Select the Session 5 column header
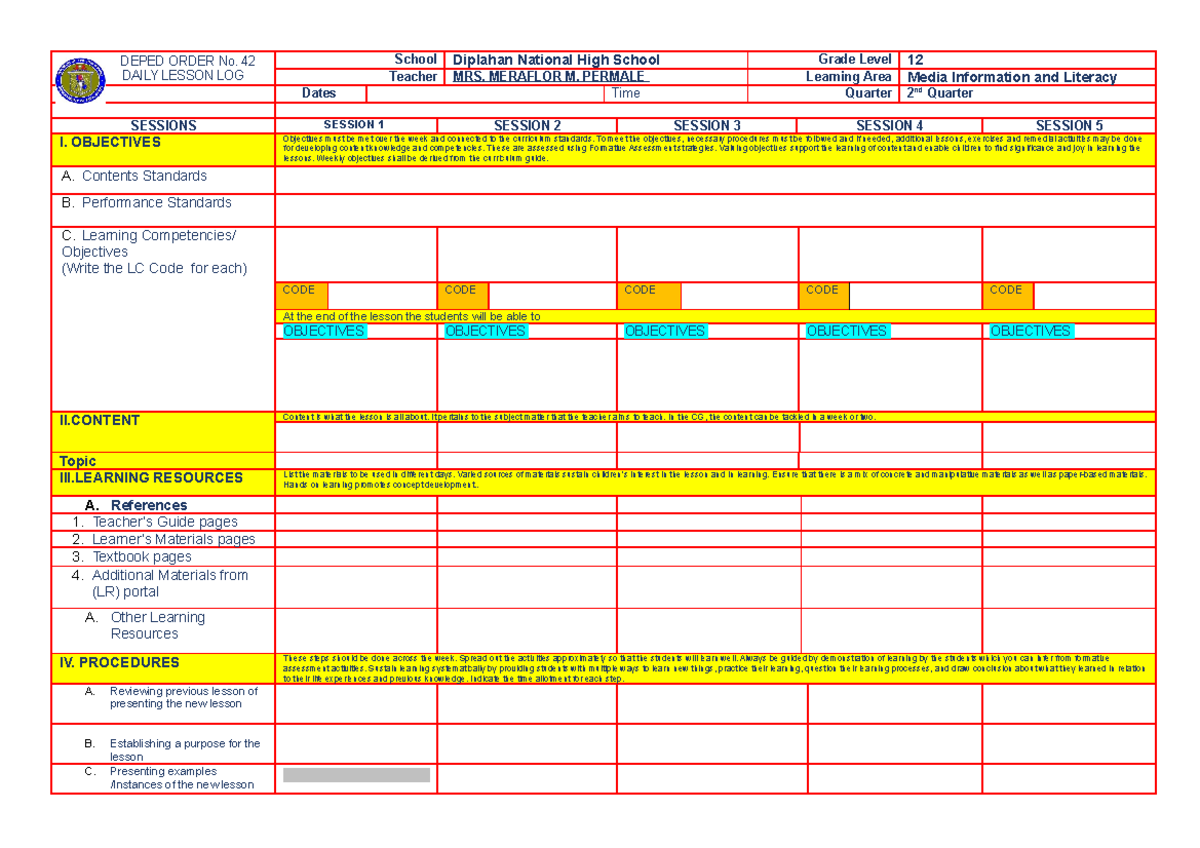 pos(1068,125)
